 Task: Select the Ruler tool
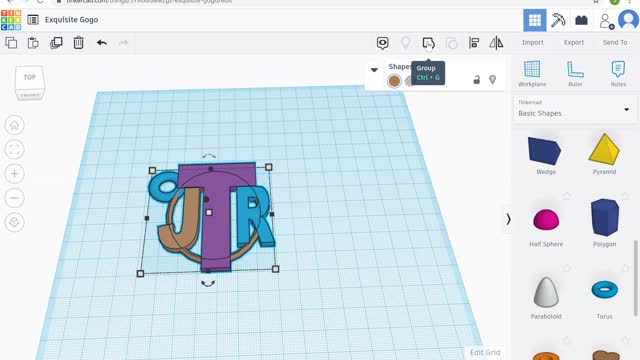[x=575, y=73]
